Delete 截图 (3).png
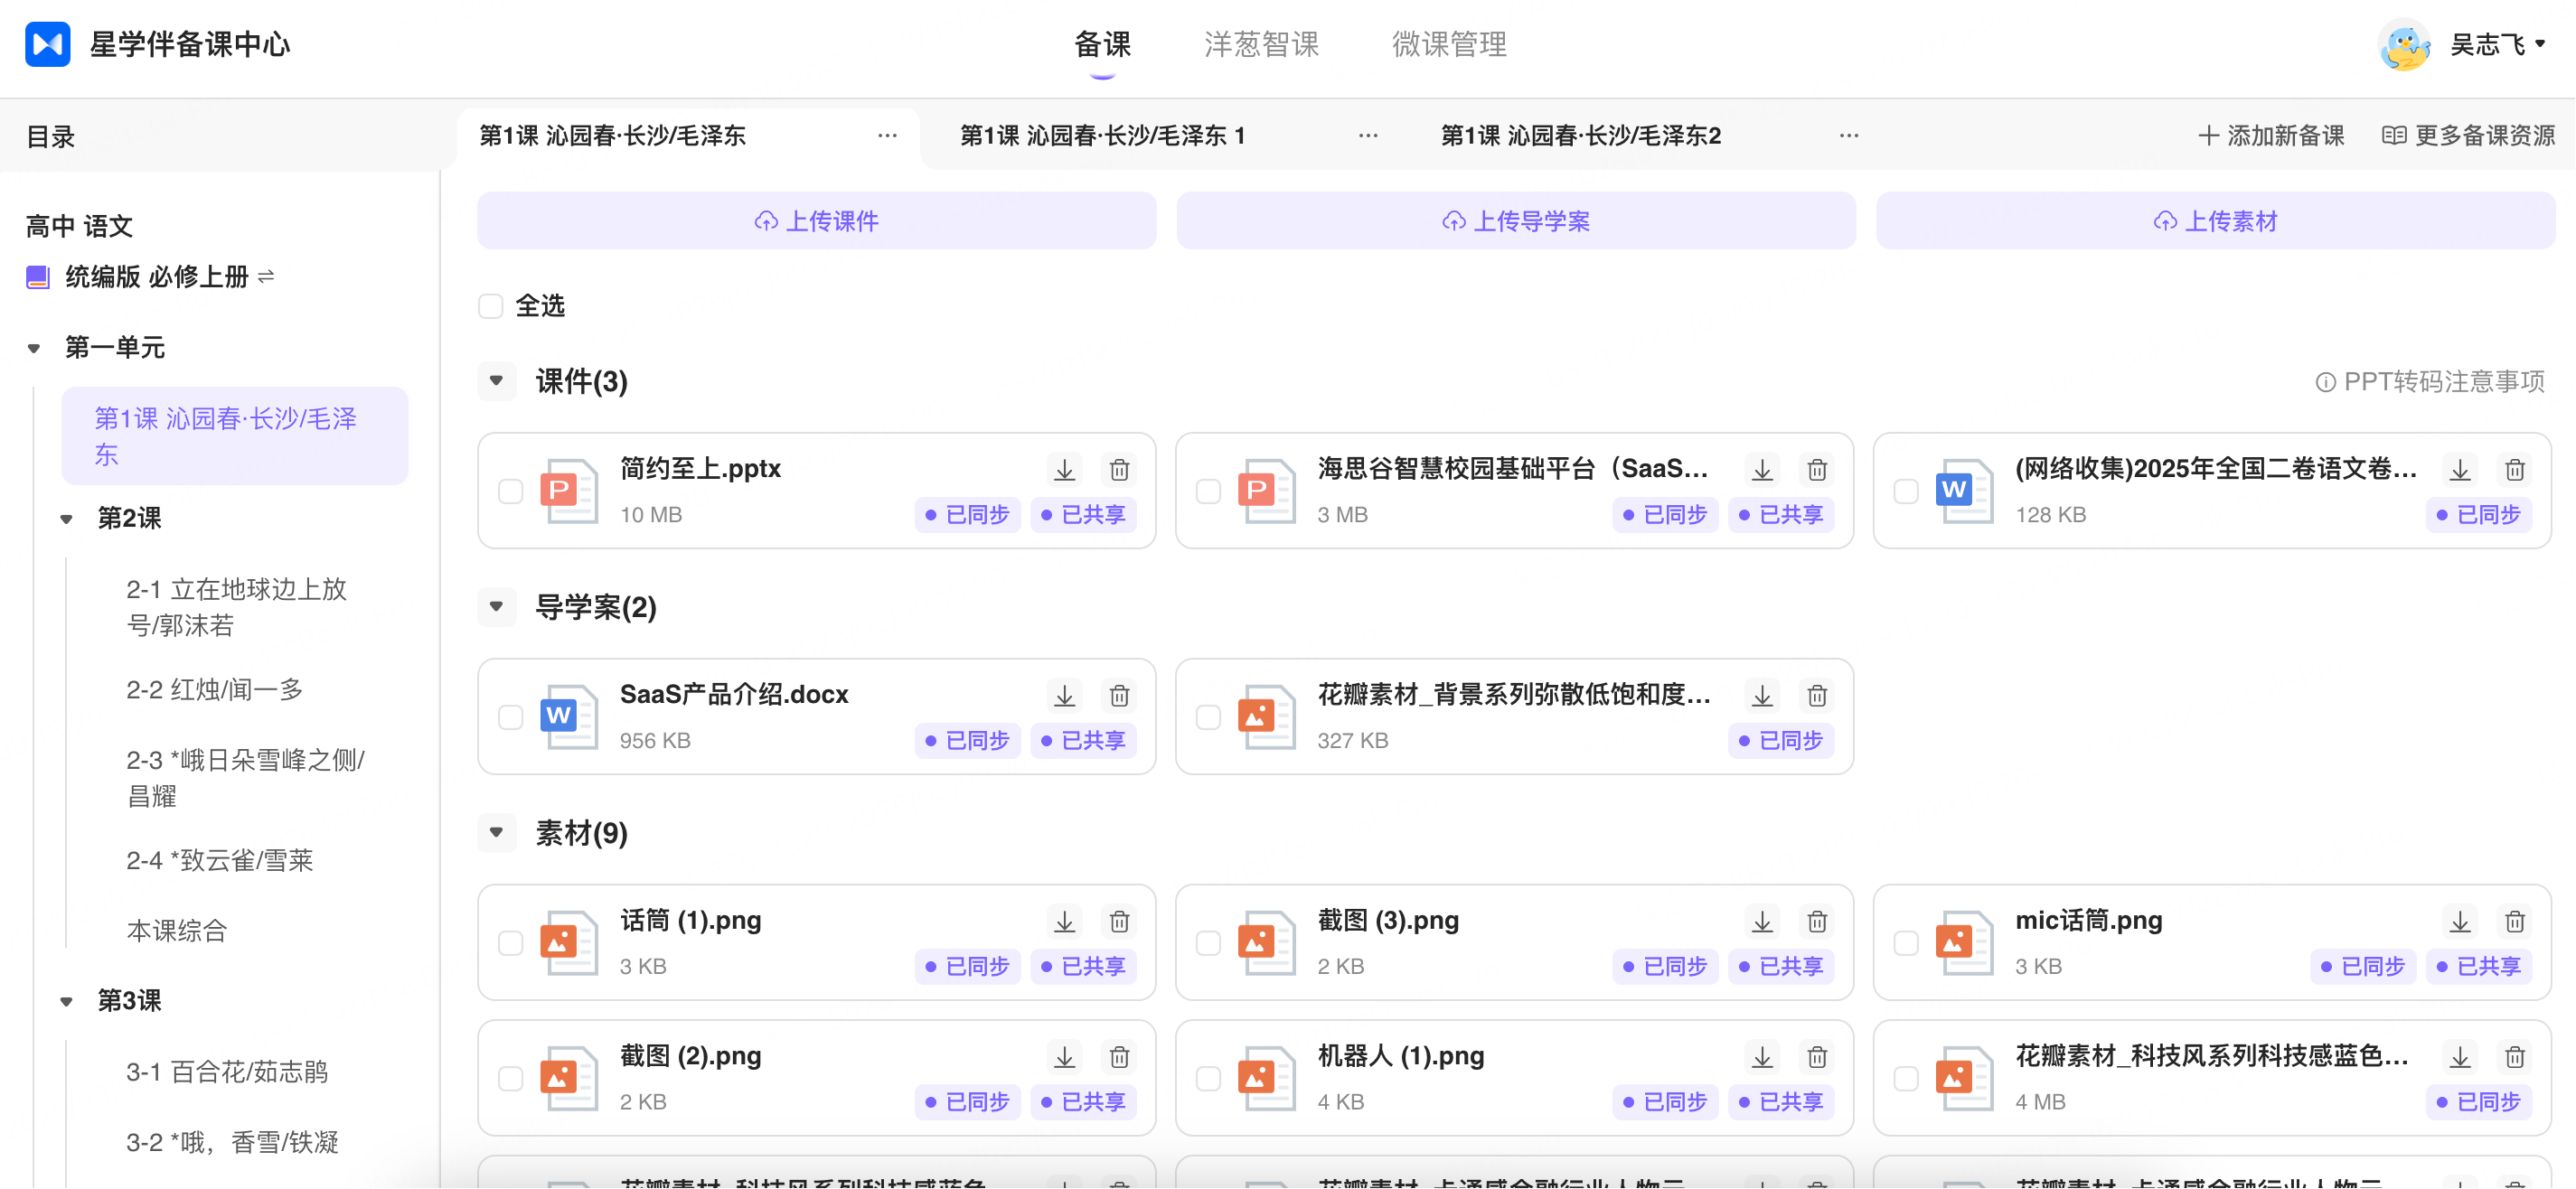The width and height of the screenshot is (2576, 1189). click(x=1817, y=921)
